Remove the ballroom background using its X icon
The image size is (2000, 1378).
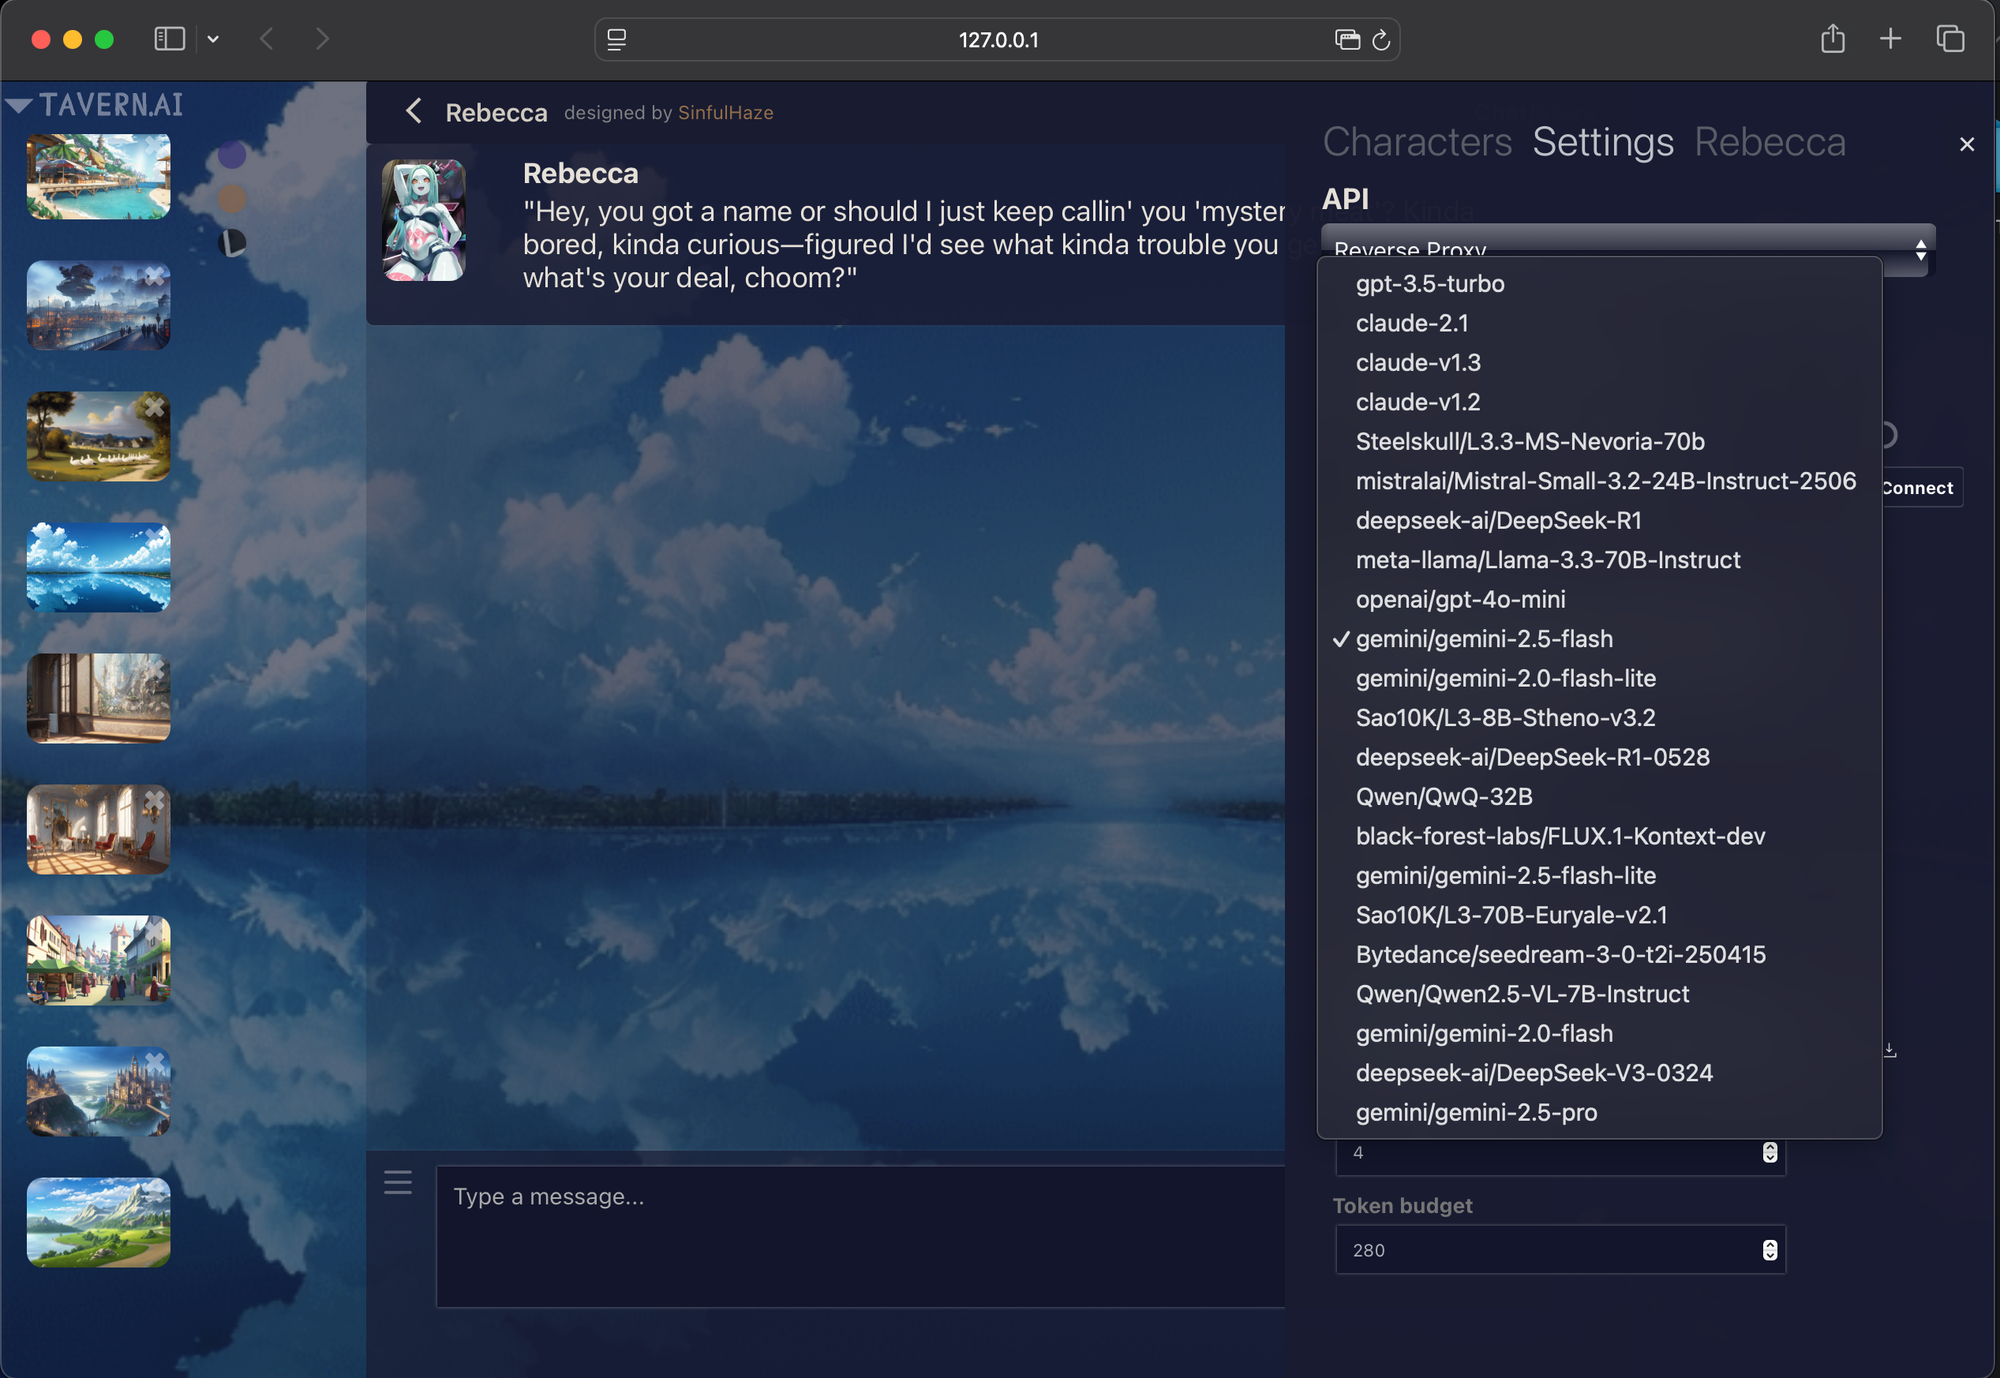coord(155,799)
